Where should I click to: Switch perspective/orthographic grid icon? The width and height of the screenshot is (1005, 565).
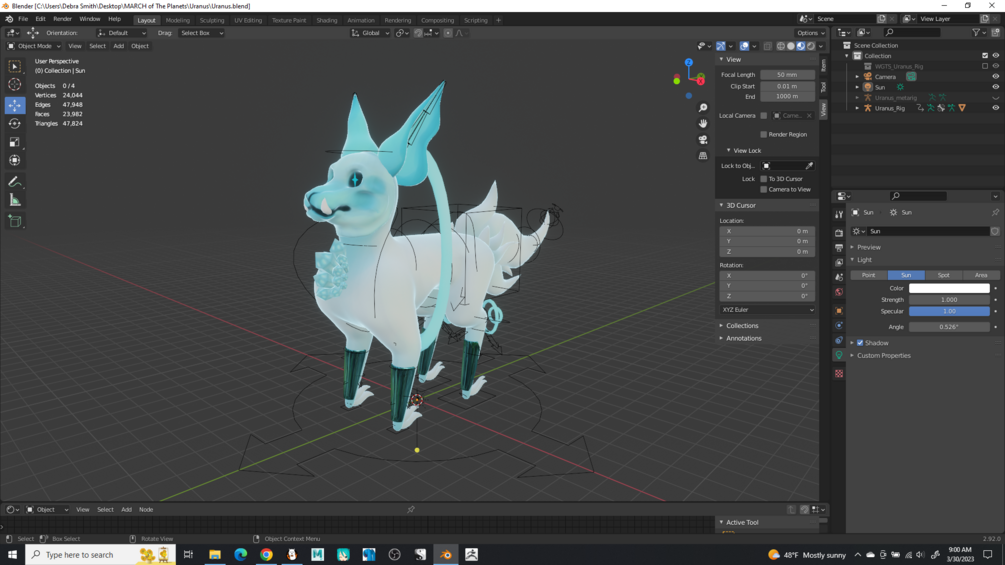703,156
